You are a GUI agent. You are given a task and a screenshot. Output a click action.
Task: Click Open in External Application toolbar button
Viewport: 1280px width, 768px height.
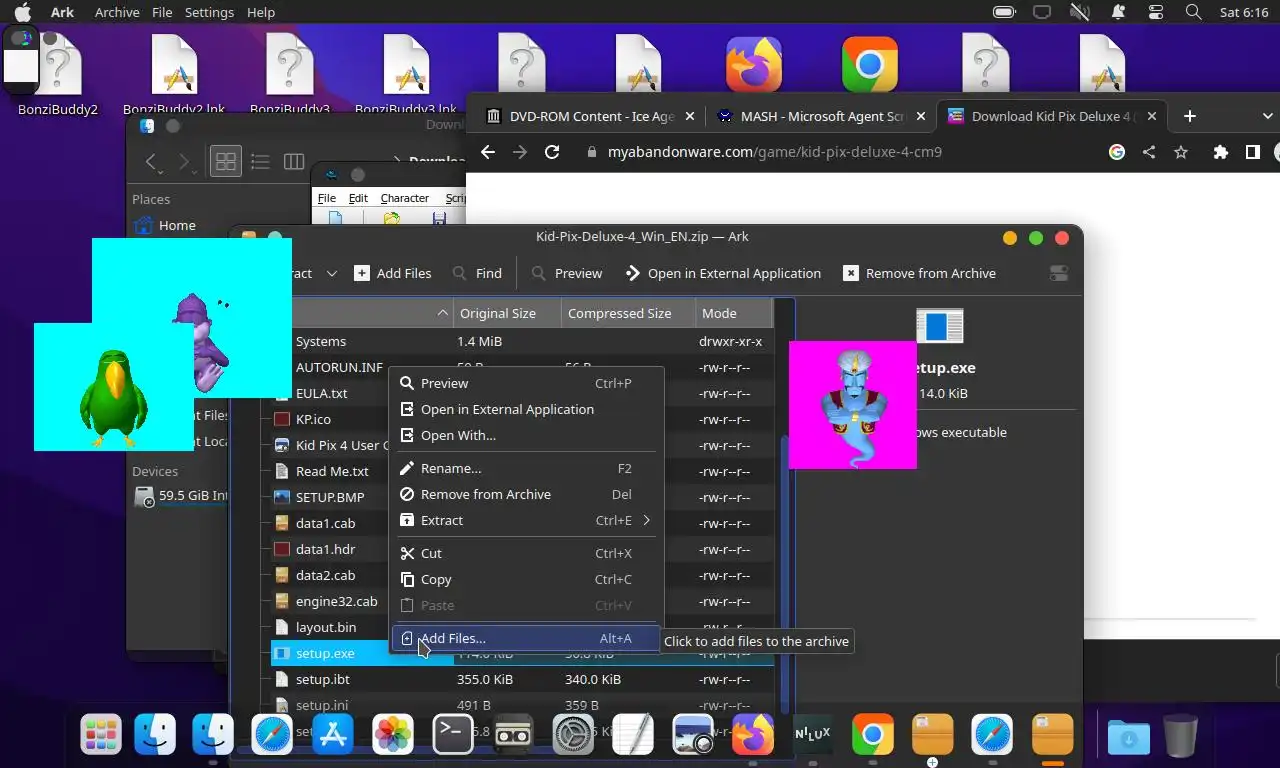tap(723, 273)
